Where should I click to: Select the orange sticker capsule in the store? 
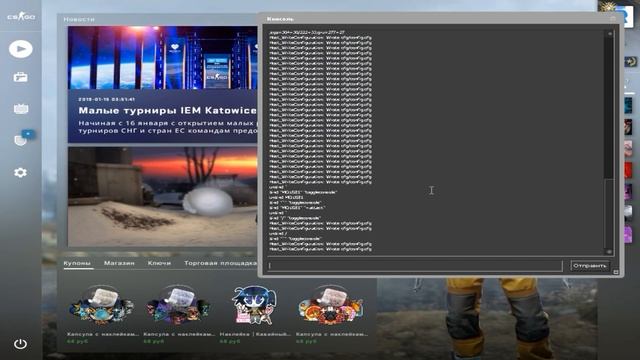[x=331, y=305]
